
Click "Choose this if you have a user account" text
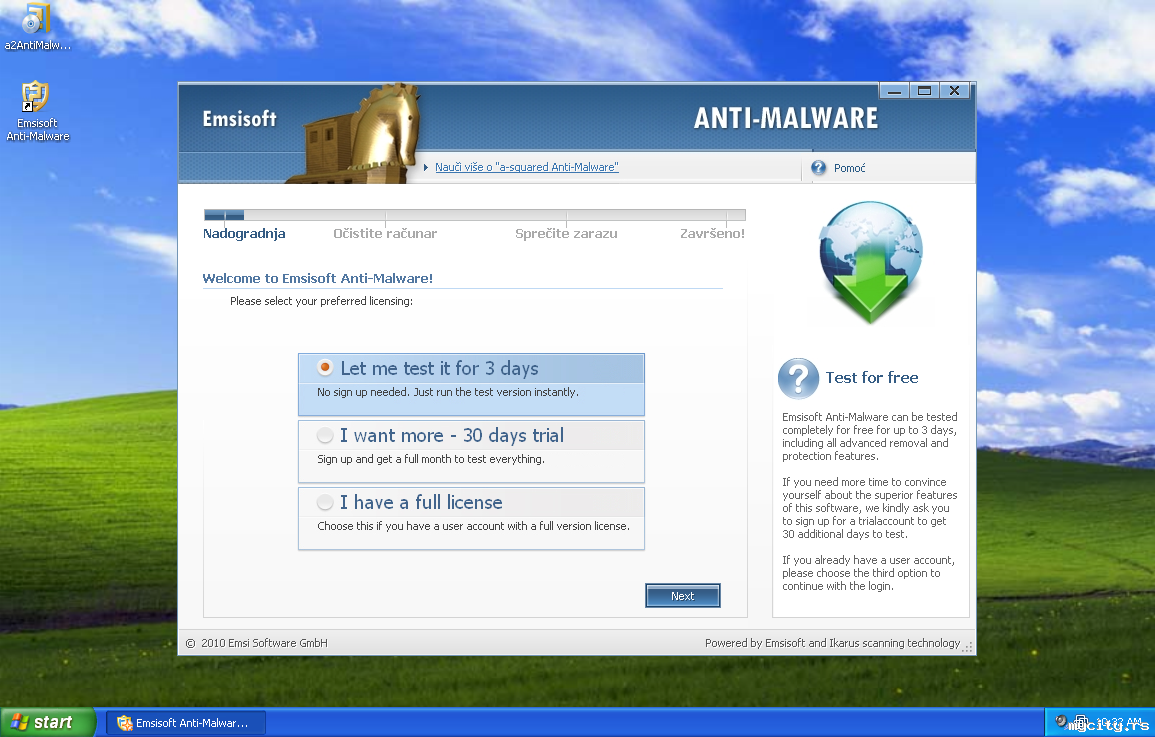pos(474,526)
